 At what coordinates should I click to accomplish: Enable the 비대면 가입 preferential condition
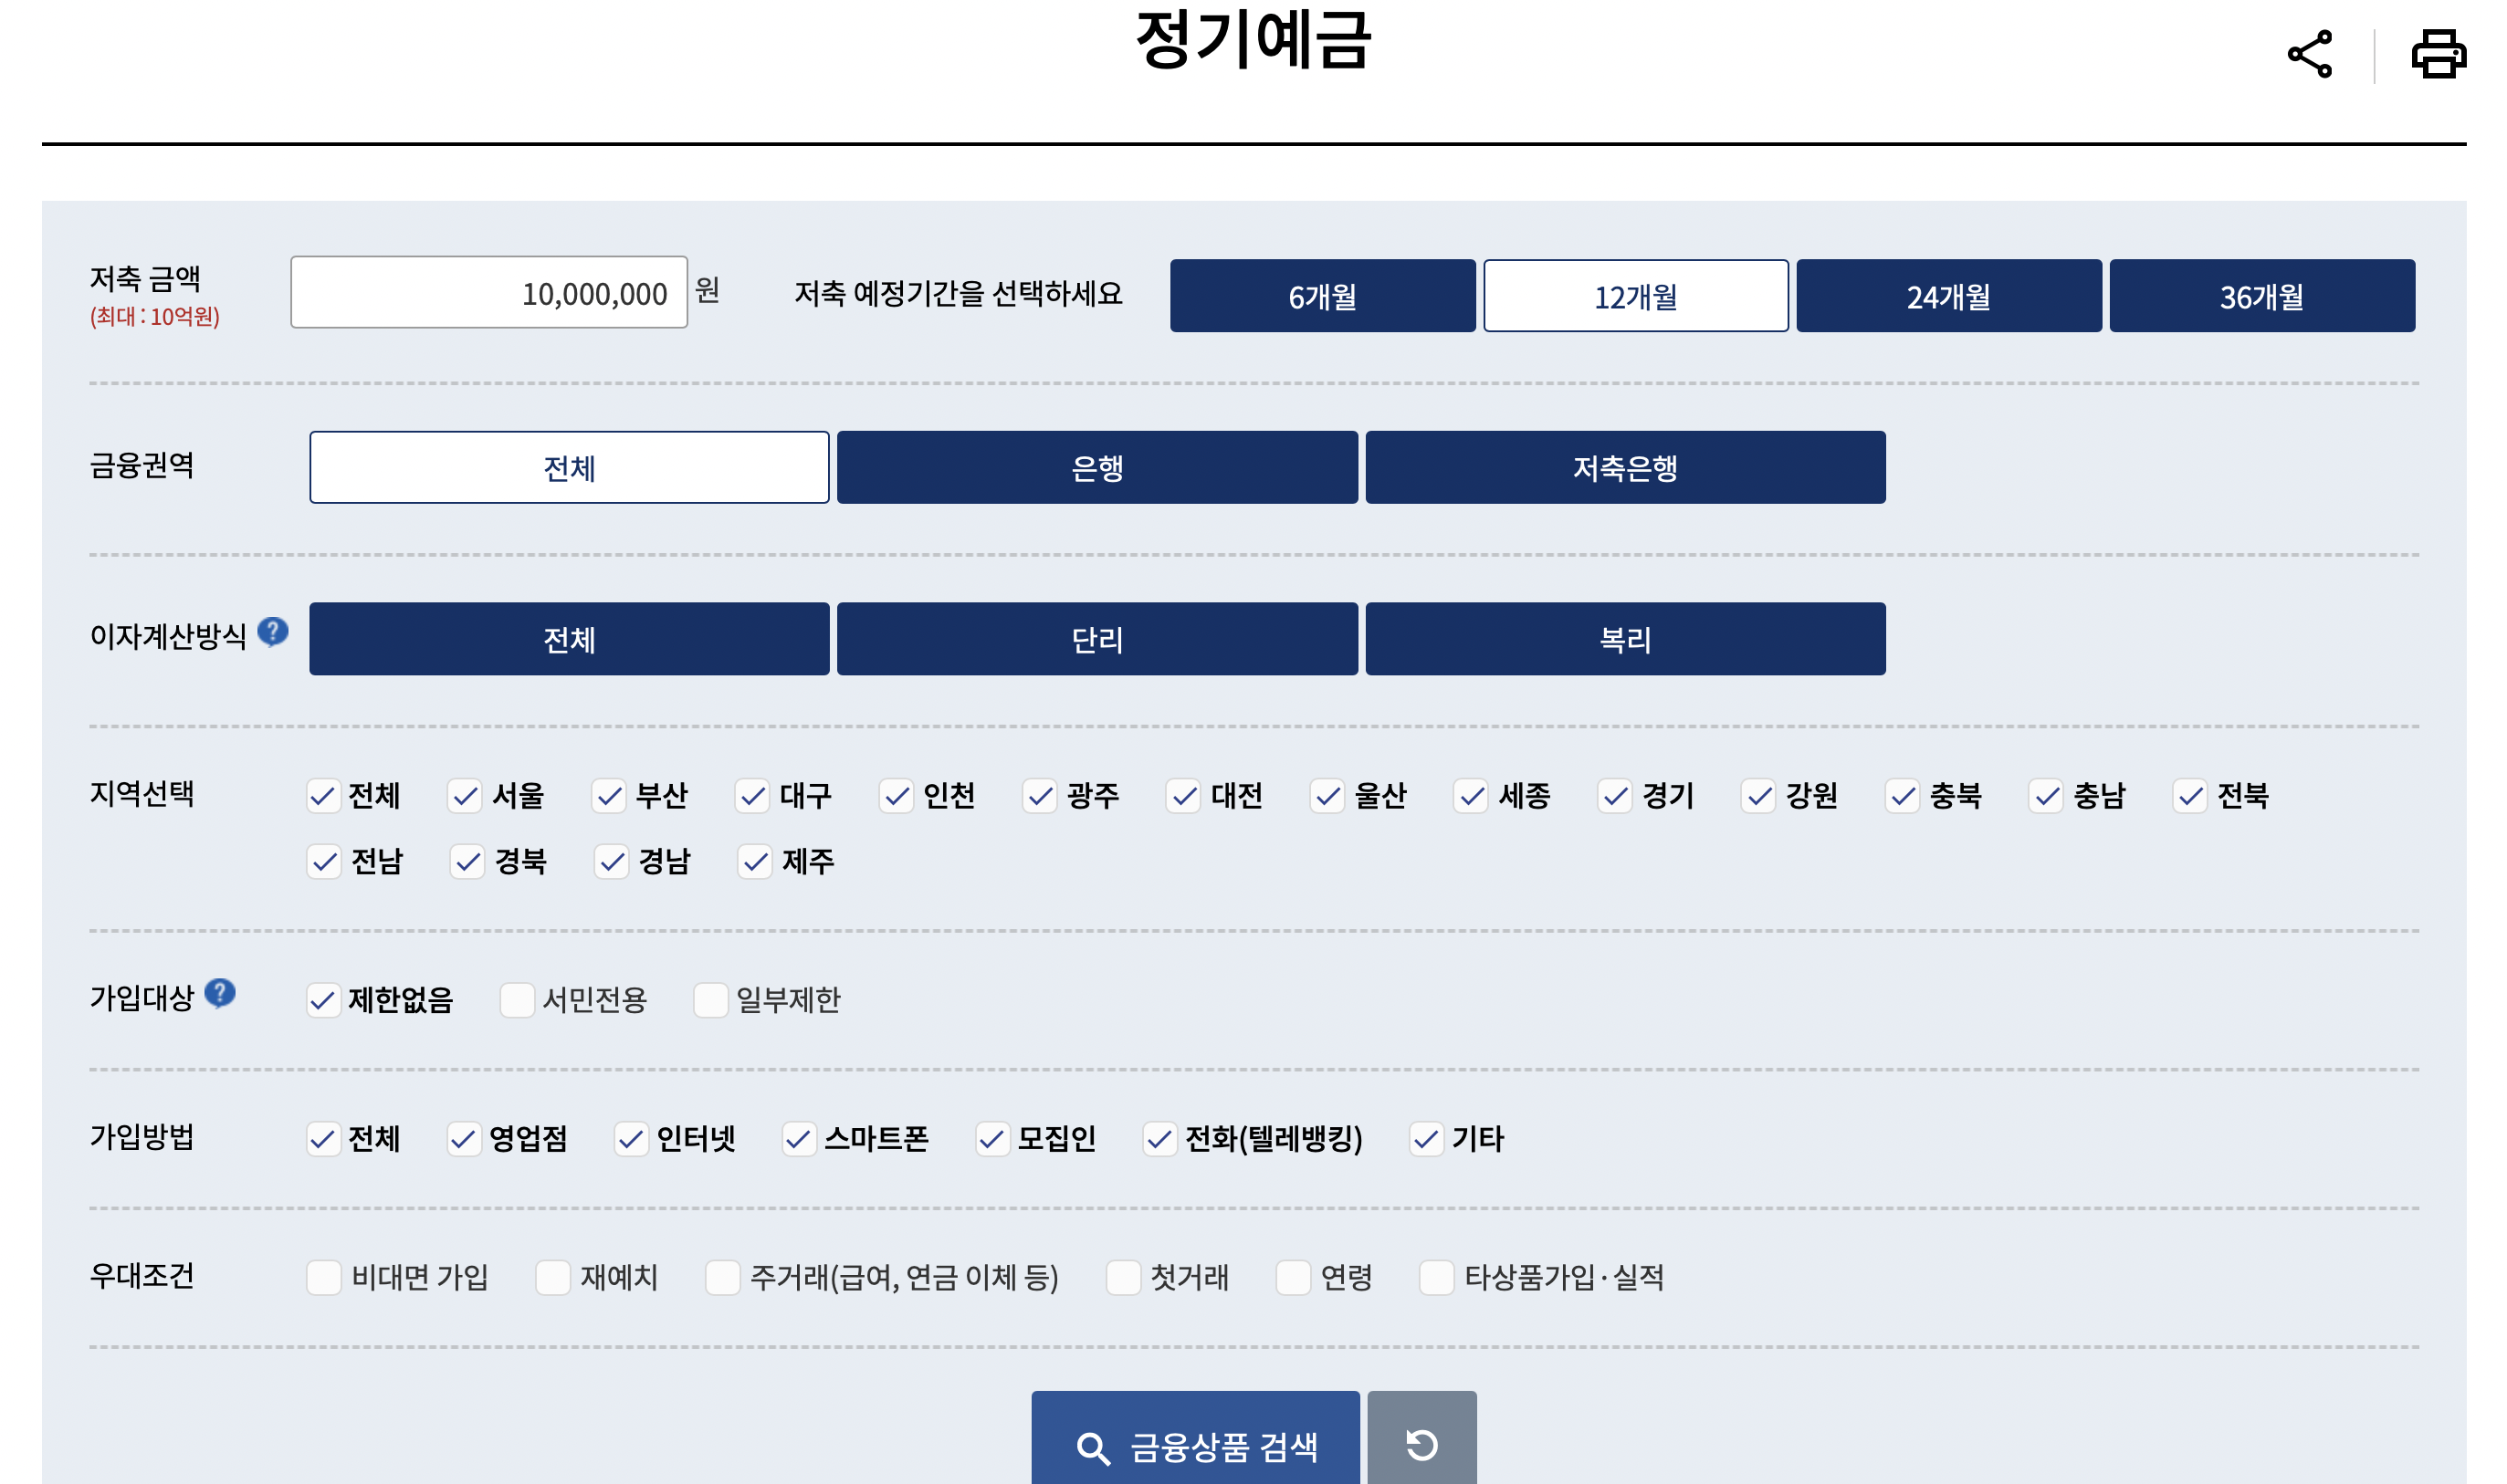click(323, 1276)
